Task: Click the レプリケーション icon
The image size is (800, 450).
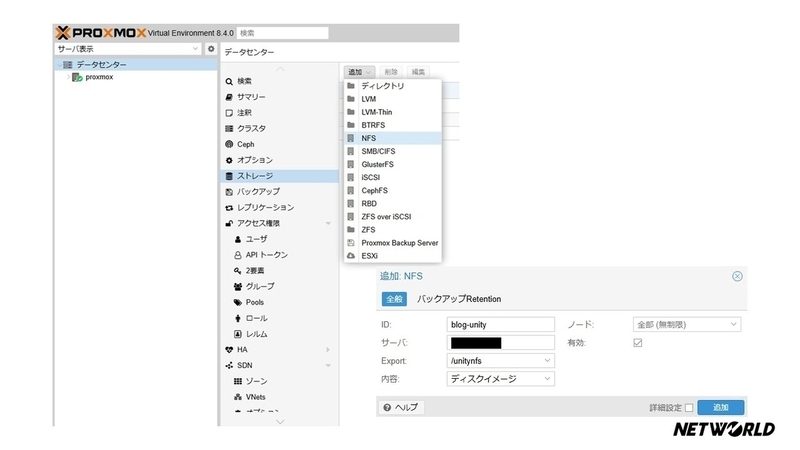Action: click(x=229, y=208)
